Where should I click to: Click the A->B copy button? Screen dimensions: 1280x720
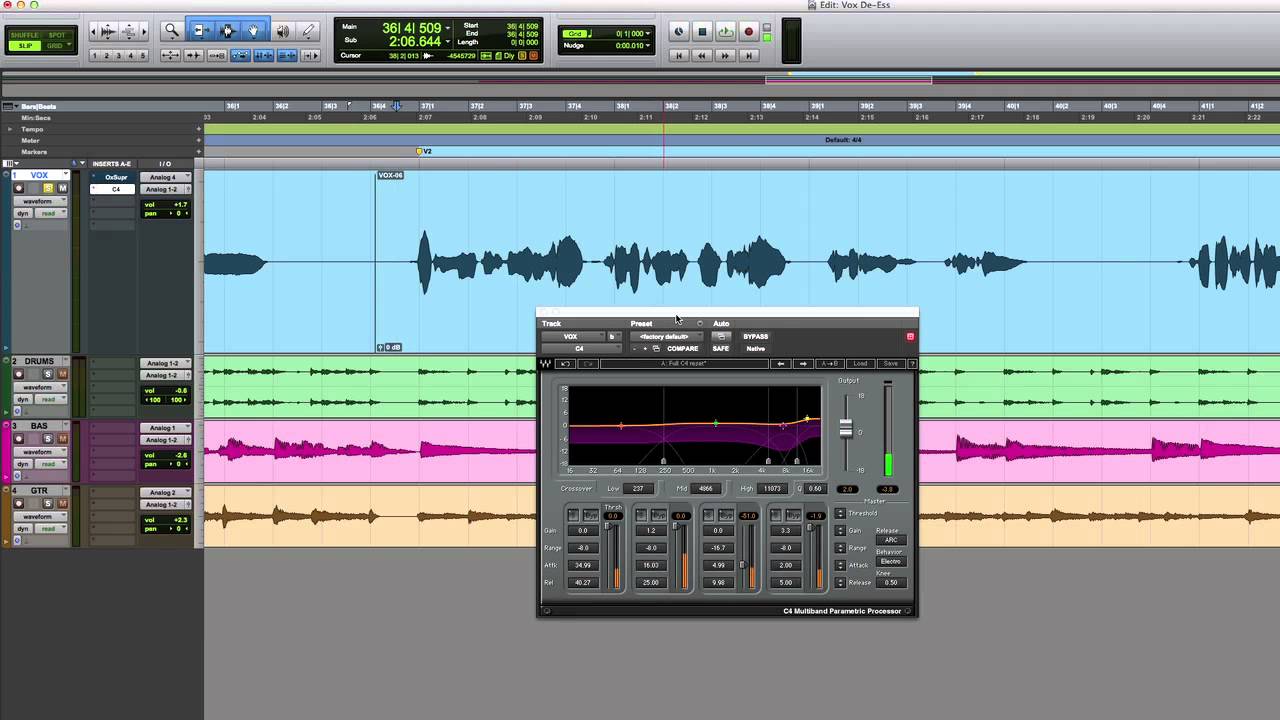(830, 364)
